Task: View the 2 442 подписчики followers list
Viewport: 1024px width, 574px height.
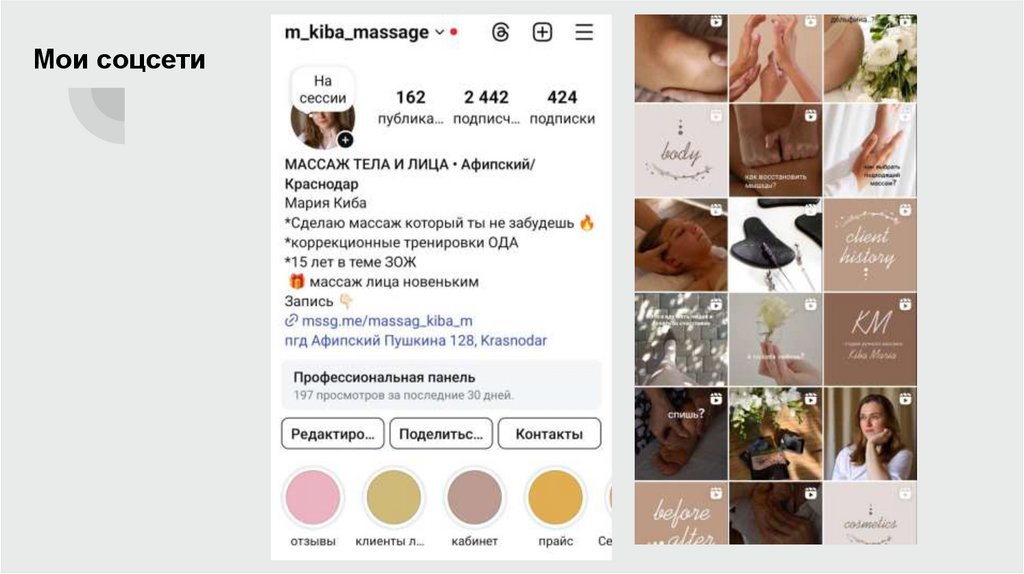Action: (486, 107)
